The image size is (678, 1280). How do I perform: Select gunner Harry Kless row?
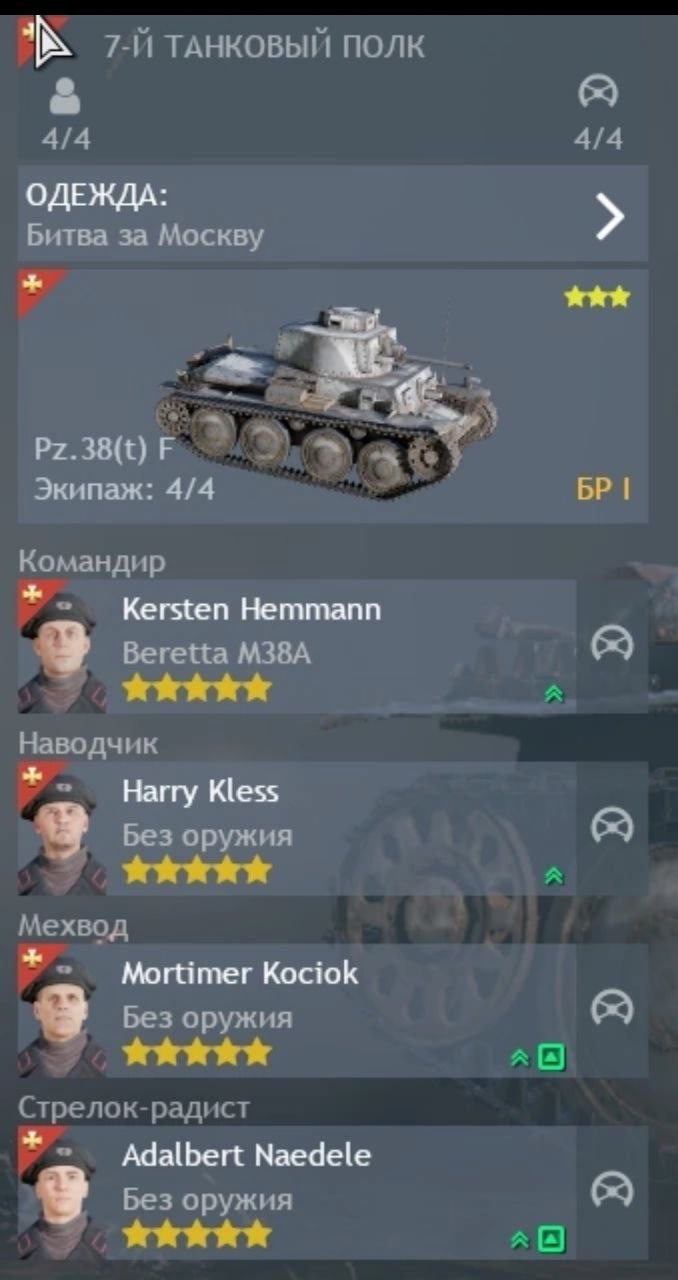297,828
